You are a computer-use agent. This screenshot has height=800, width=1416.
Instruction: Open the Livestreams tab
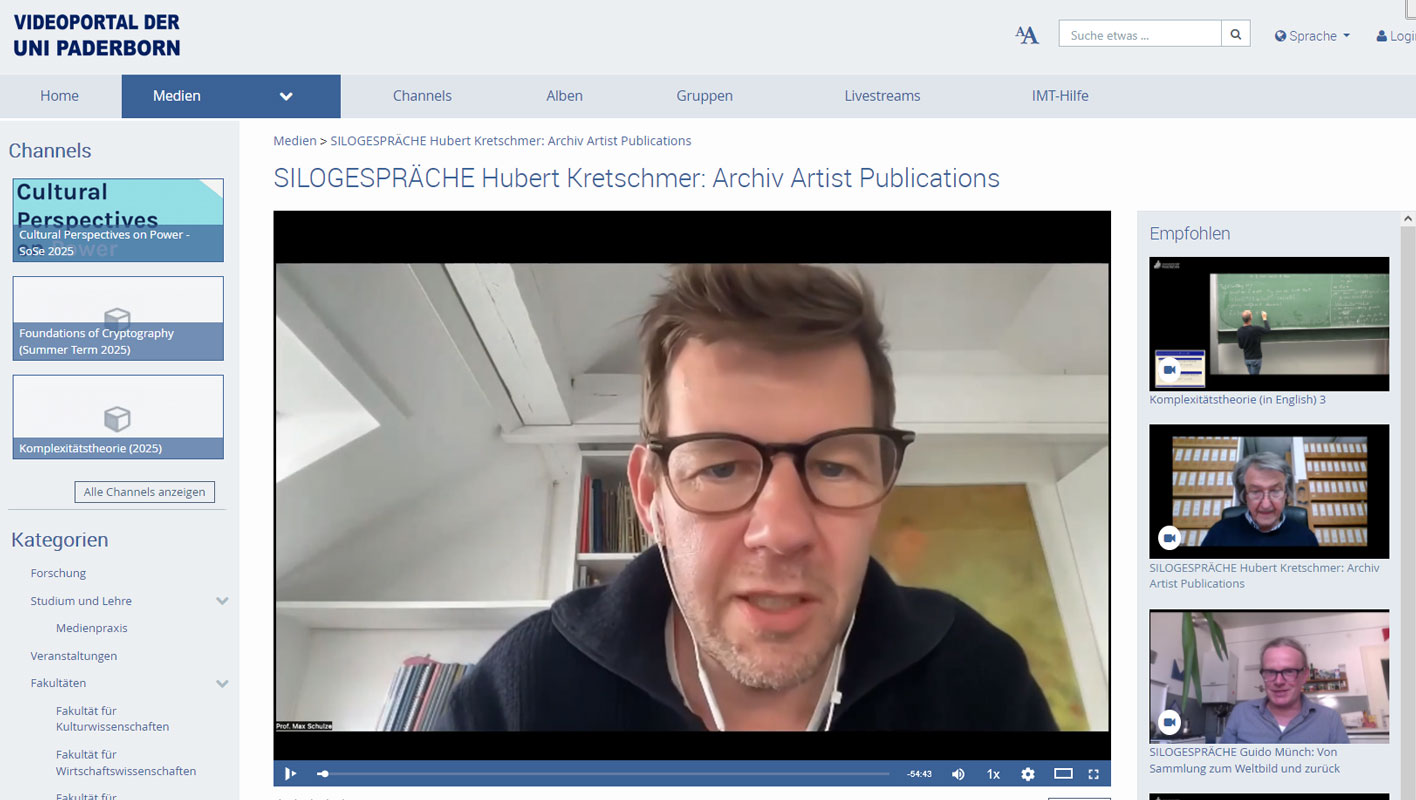click(x=882, y=96)
